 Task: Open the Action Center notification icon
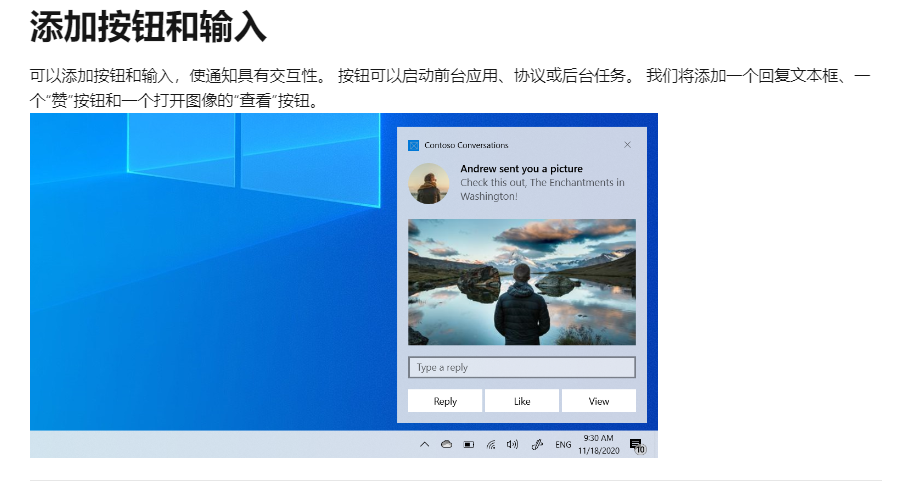tap(636, 445)
